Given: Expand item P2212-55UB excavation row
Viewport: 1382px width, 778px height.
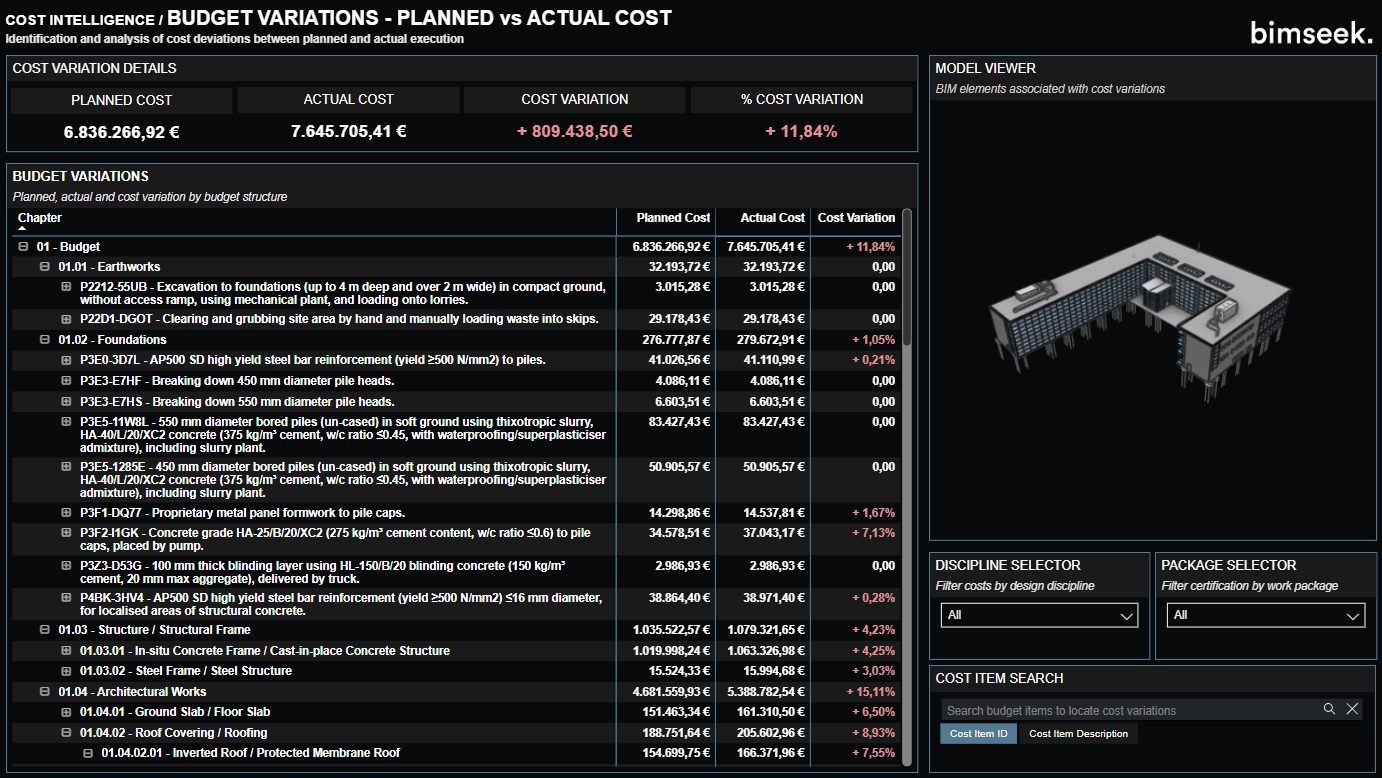Looking at the screenshot, I should click(x=66, y=287).
